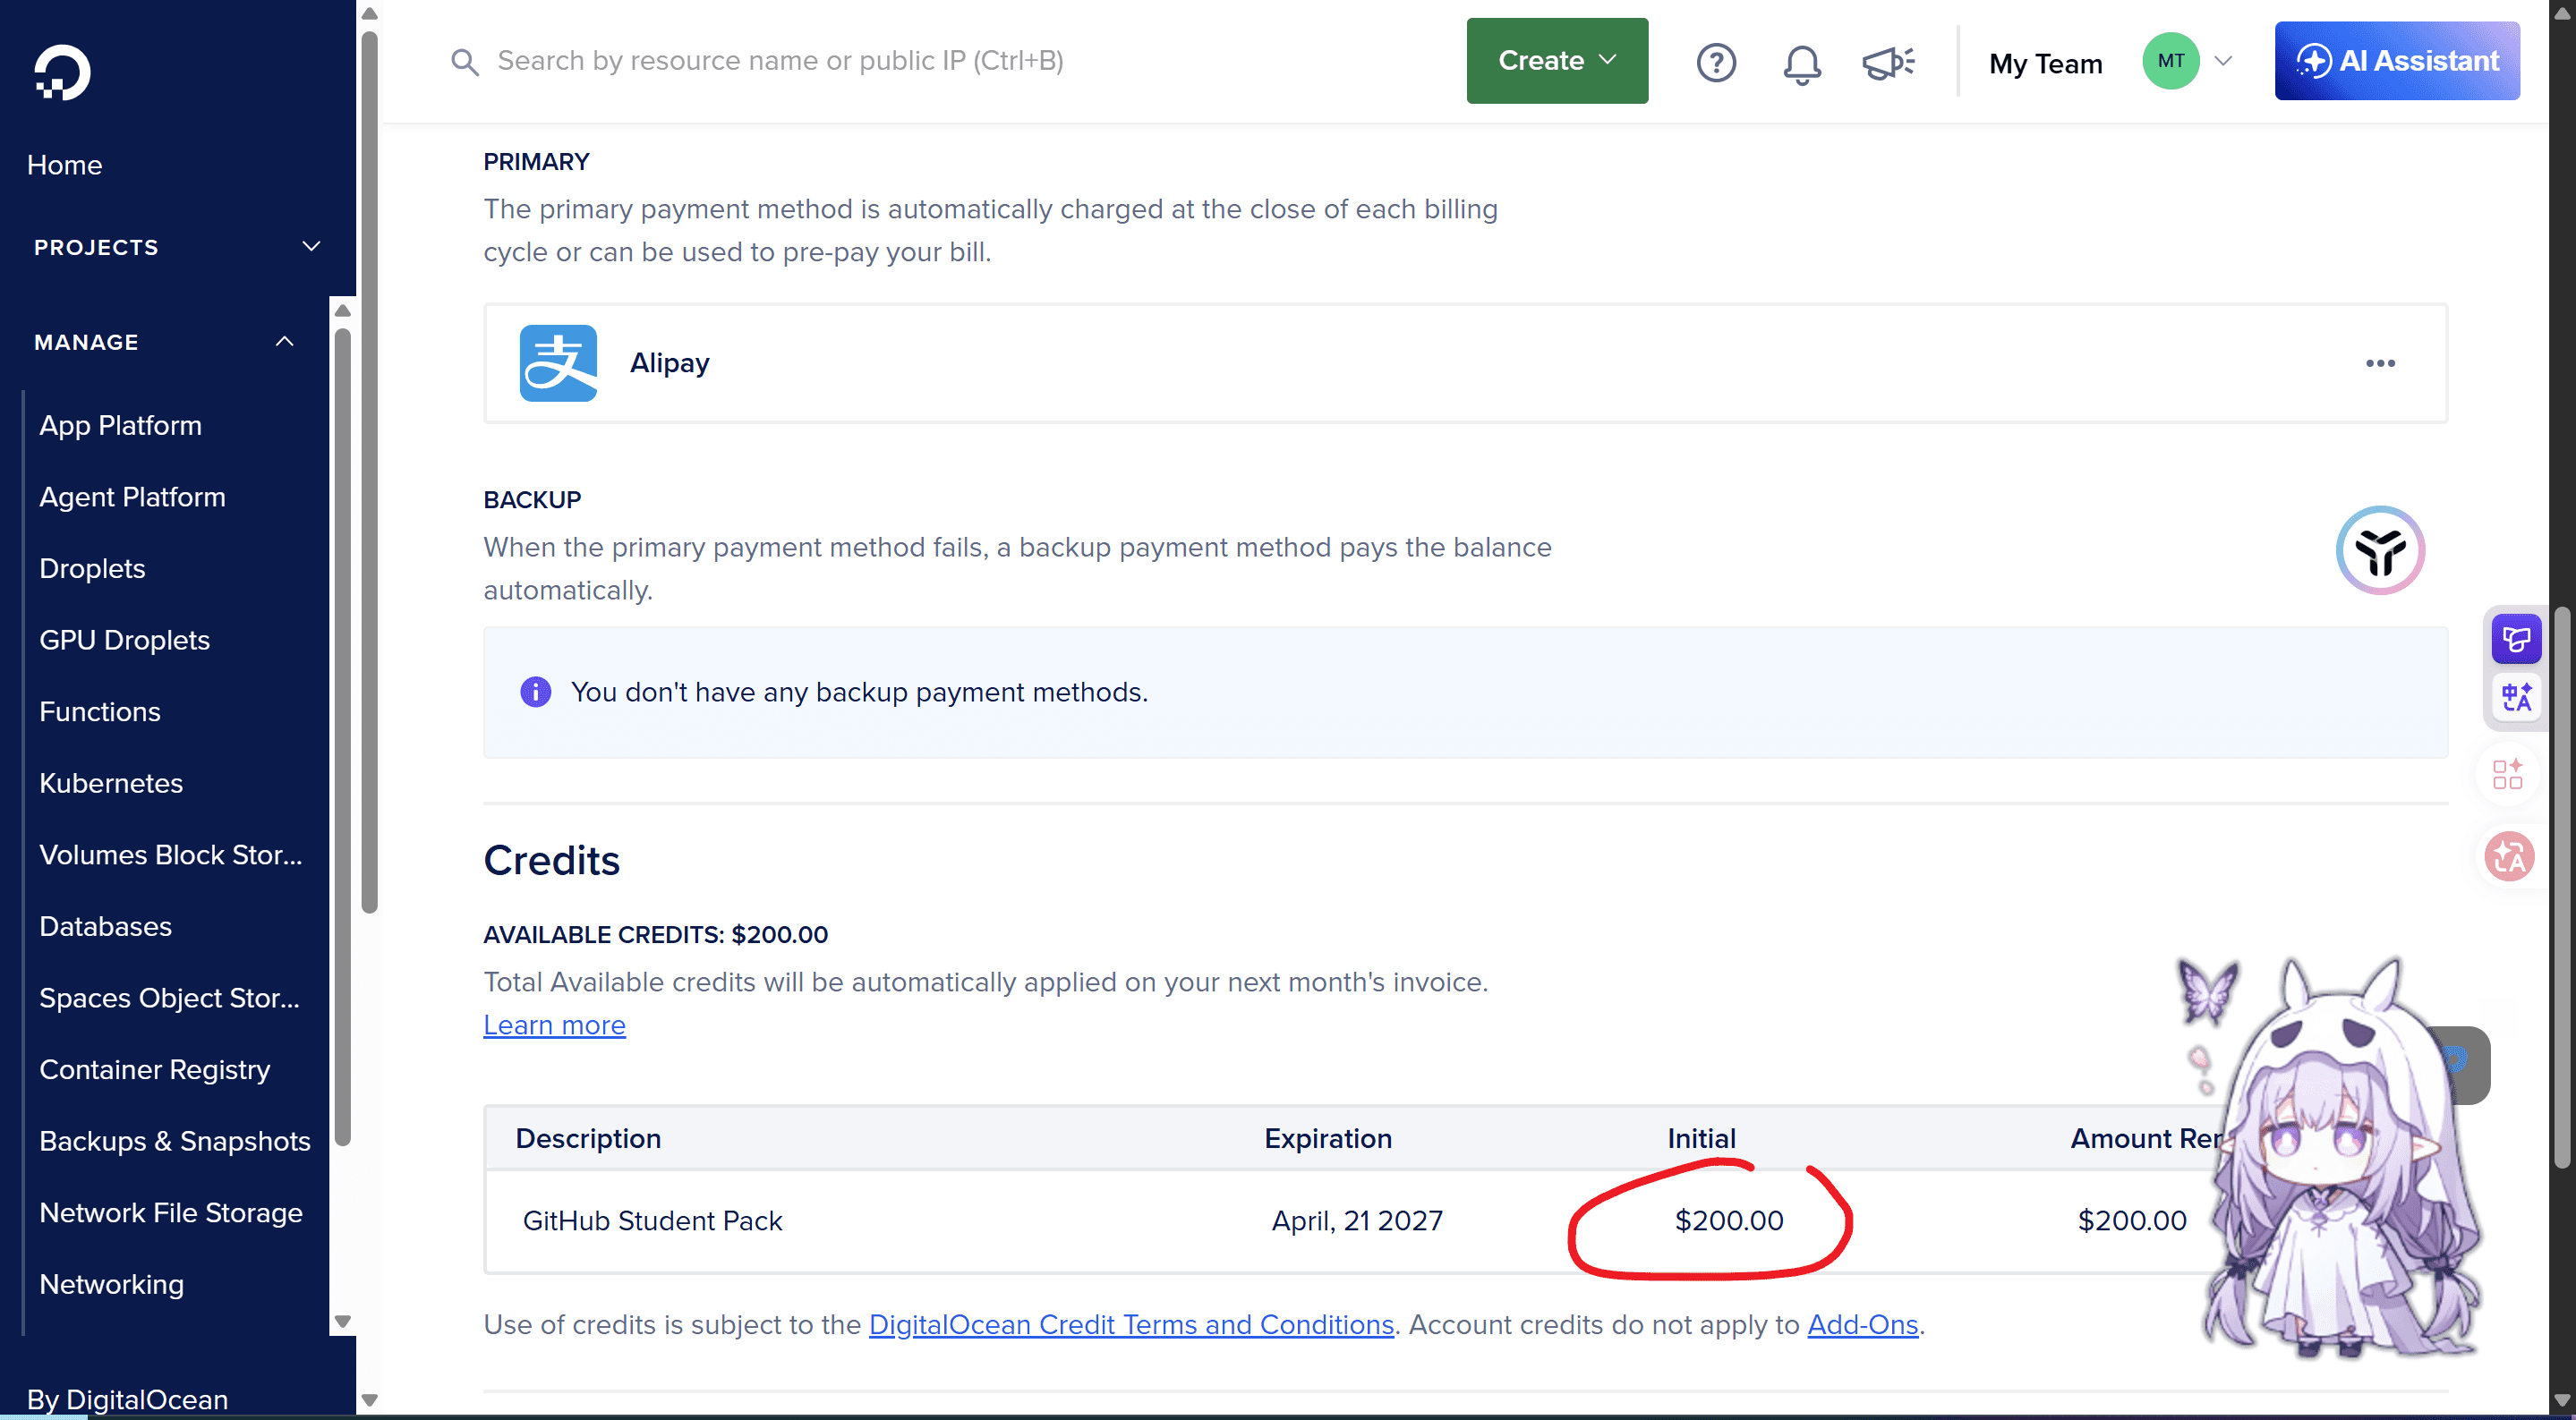2576x1420 pixels.
Task: Click GitHub Student Pack description cell
Action: tap(652, 1220)
